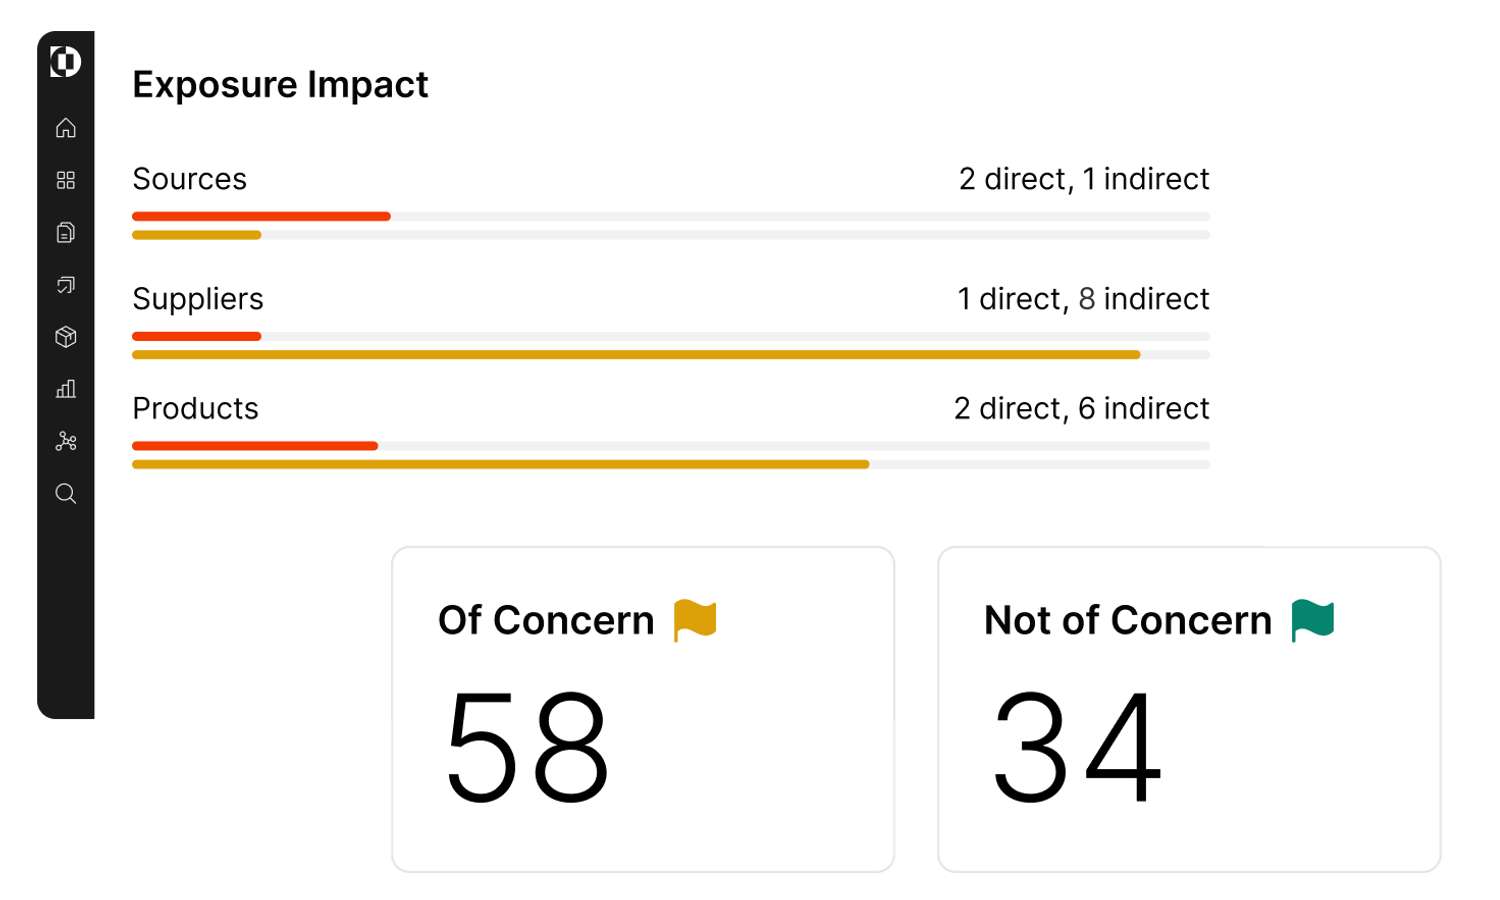Click the Sources row label
Image resolution: width=1500 pixels, height=900 pixels.
click(190, 179)
